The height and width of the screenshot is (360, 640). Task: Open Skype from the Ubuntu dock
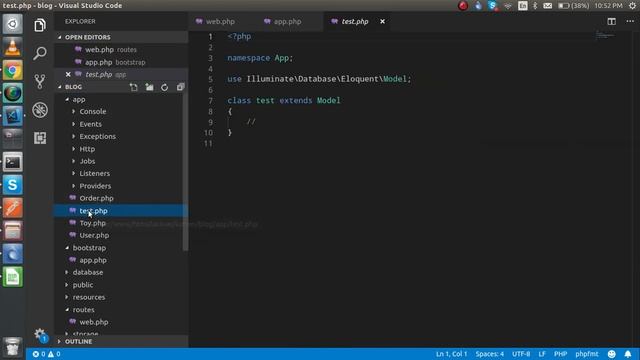click(x=13, y=185)
